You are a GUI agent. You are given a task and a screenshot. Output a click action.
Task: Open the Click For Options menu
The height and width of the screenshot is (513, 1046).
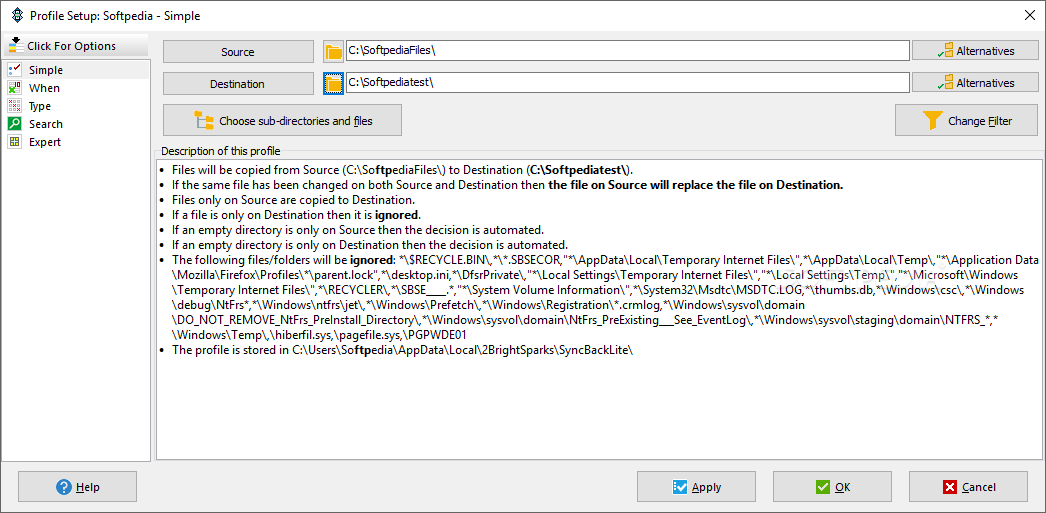75,46
